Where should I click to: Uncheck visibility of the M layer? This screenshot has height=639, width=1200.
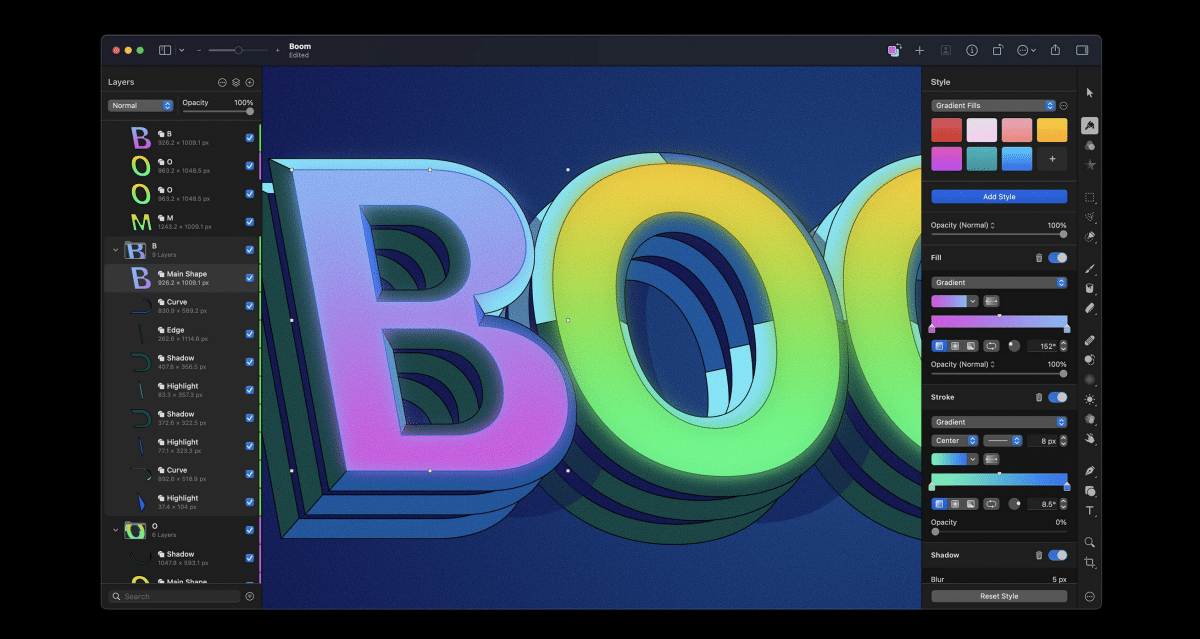[x=249, y=222]
